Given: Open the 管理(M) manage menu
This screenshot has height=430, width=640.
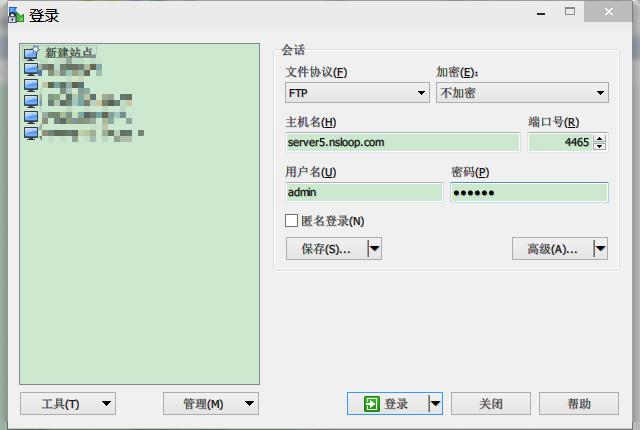Looking at the screenshot, I should pos(210,404).
